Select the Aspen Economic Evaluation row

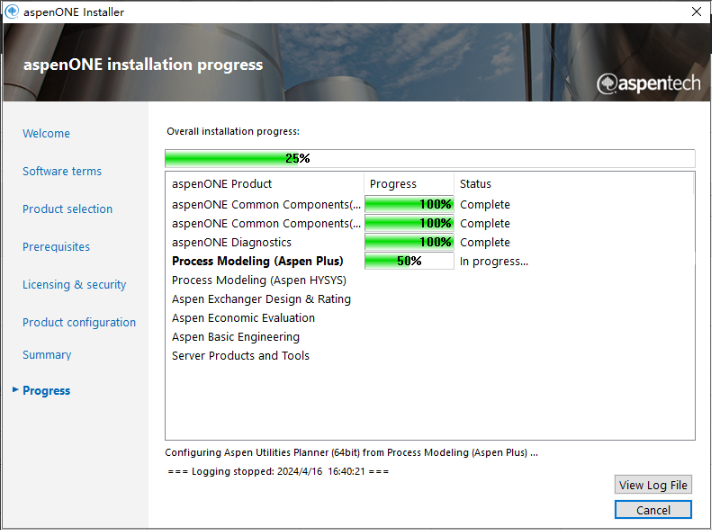[x=430, y=318]
